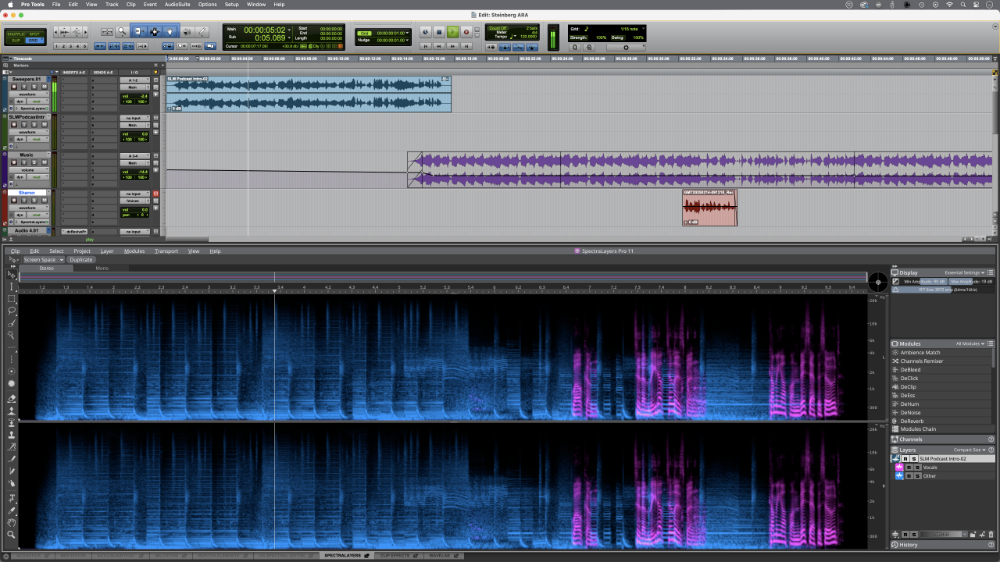This screenshot has height=562, width=1000.
Task: Open Sharon track input selector dropdown
Action: (135, 194)
